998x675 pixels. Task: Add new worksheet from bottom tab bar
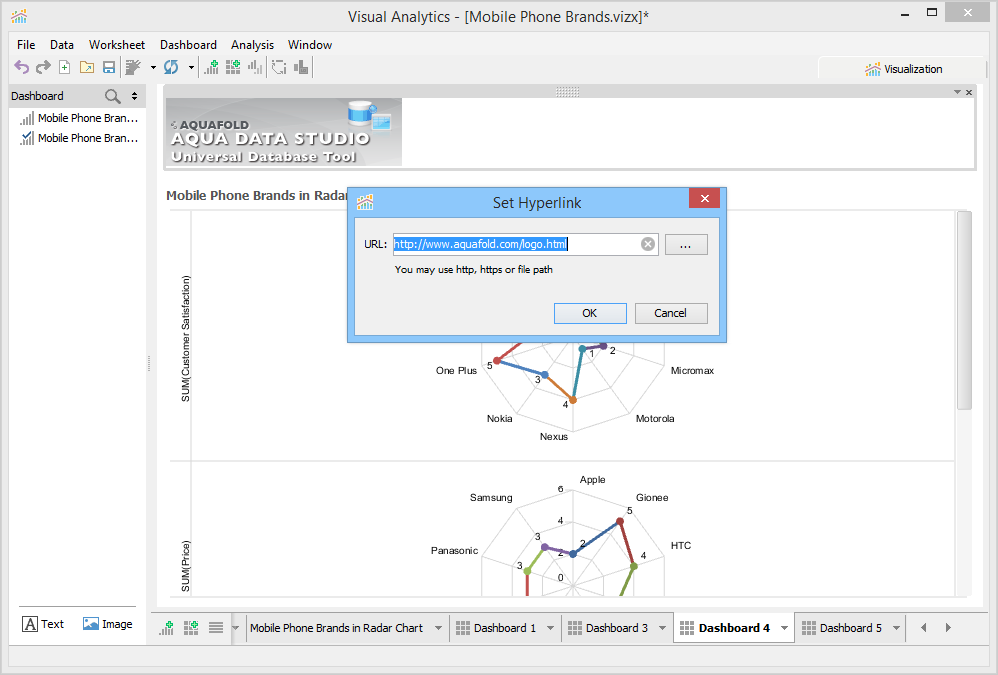(x=167, y=628)
